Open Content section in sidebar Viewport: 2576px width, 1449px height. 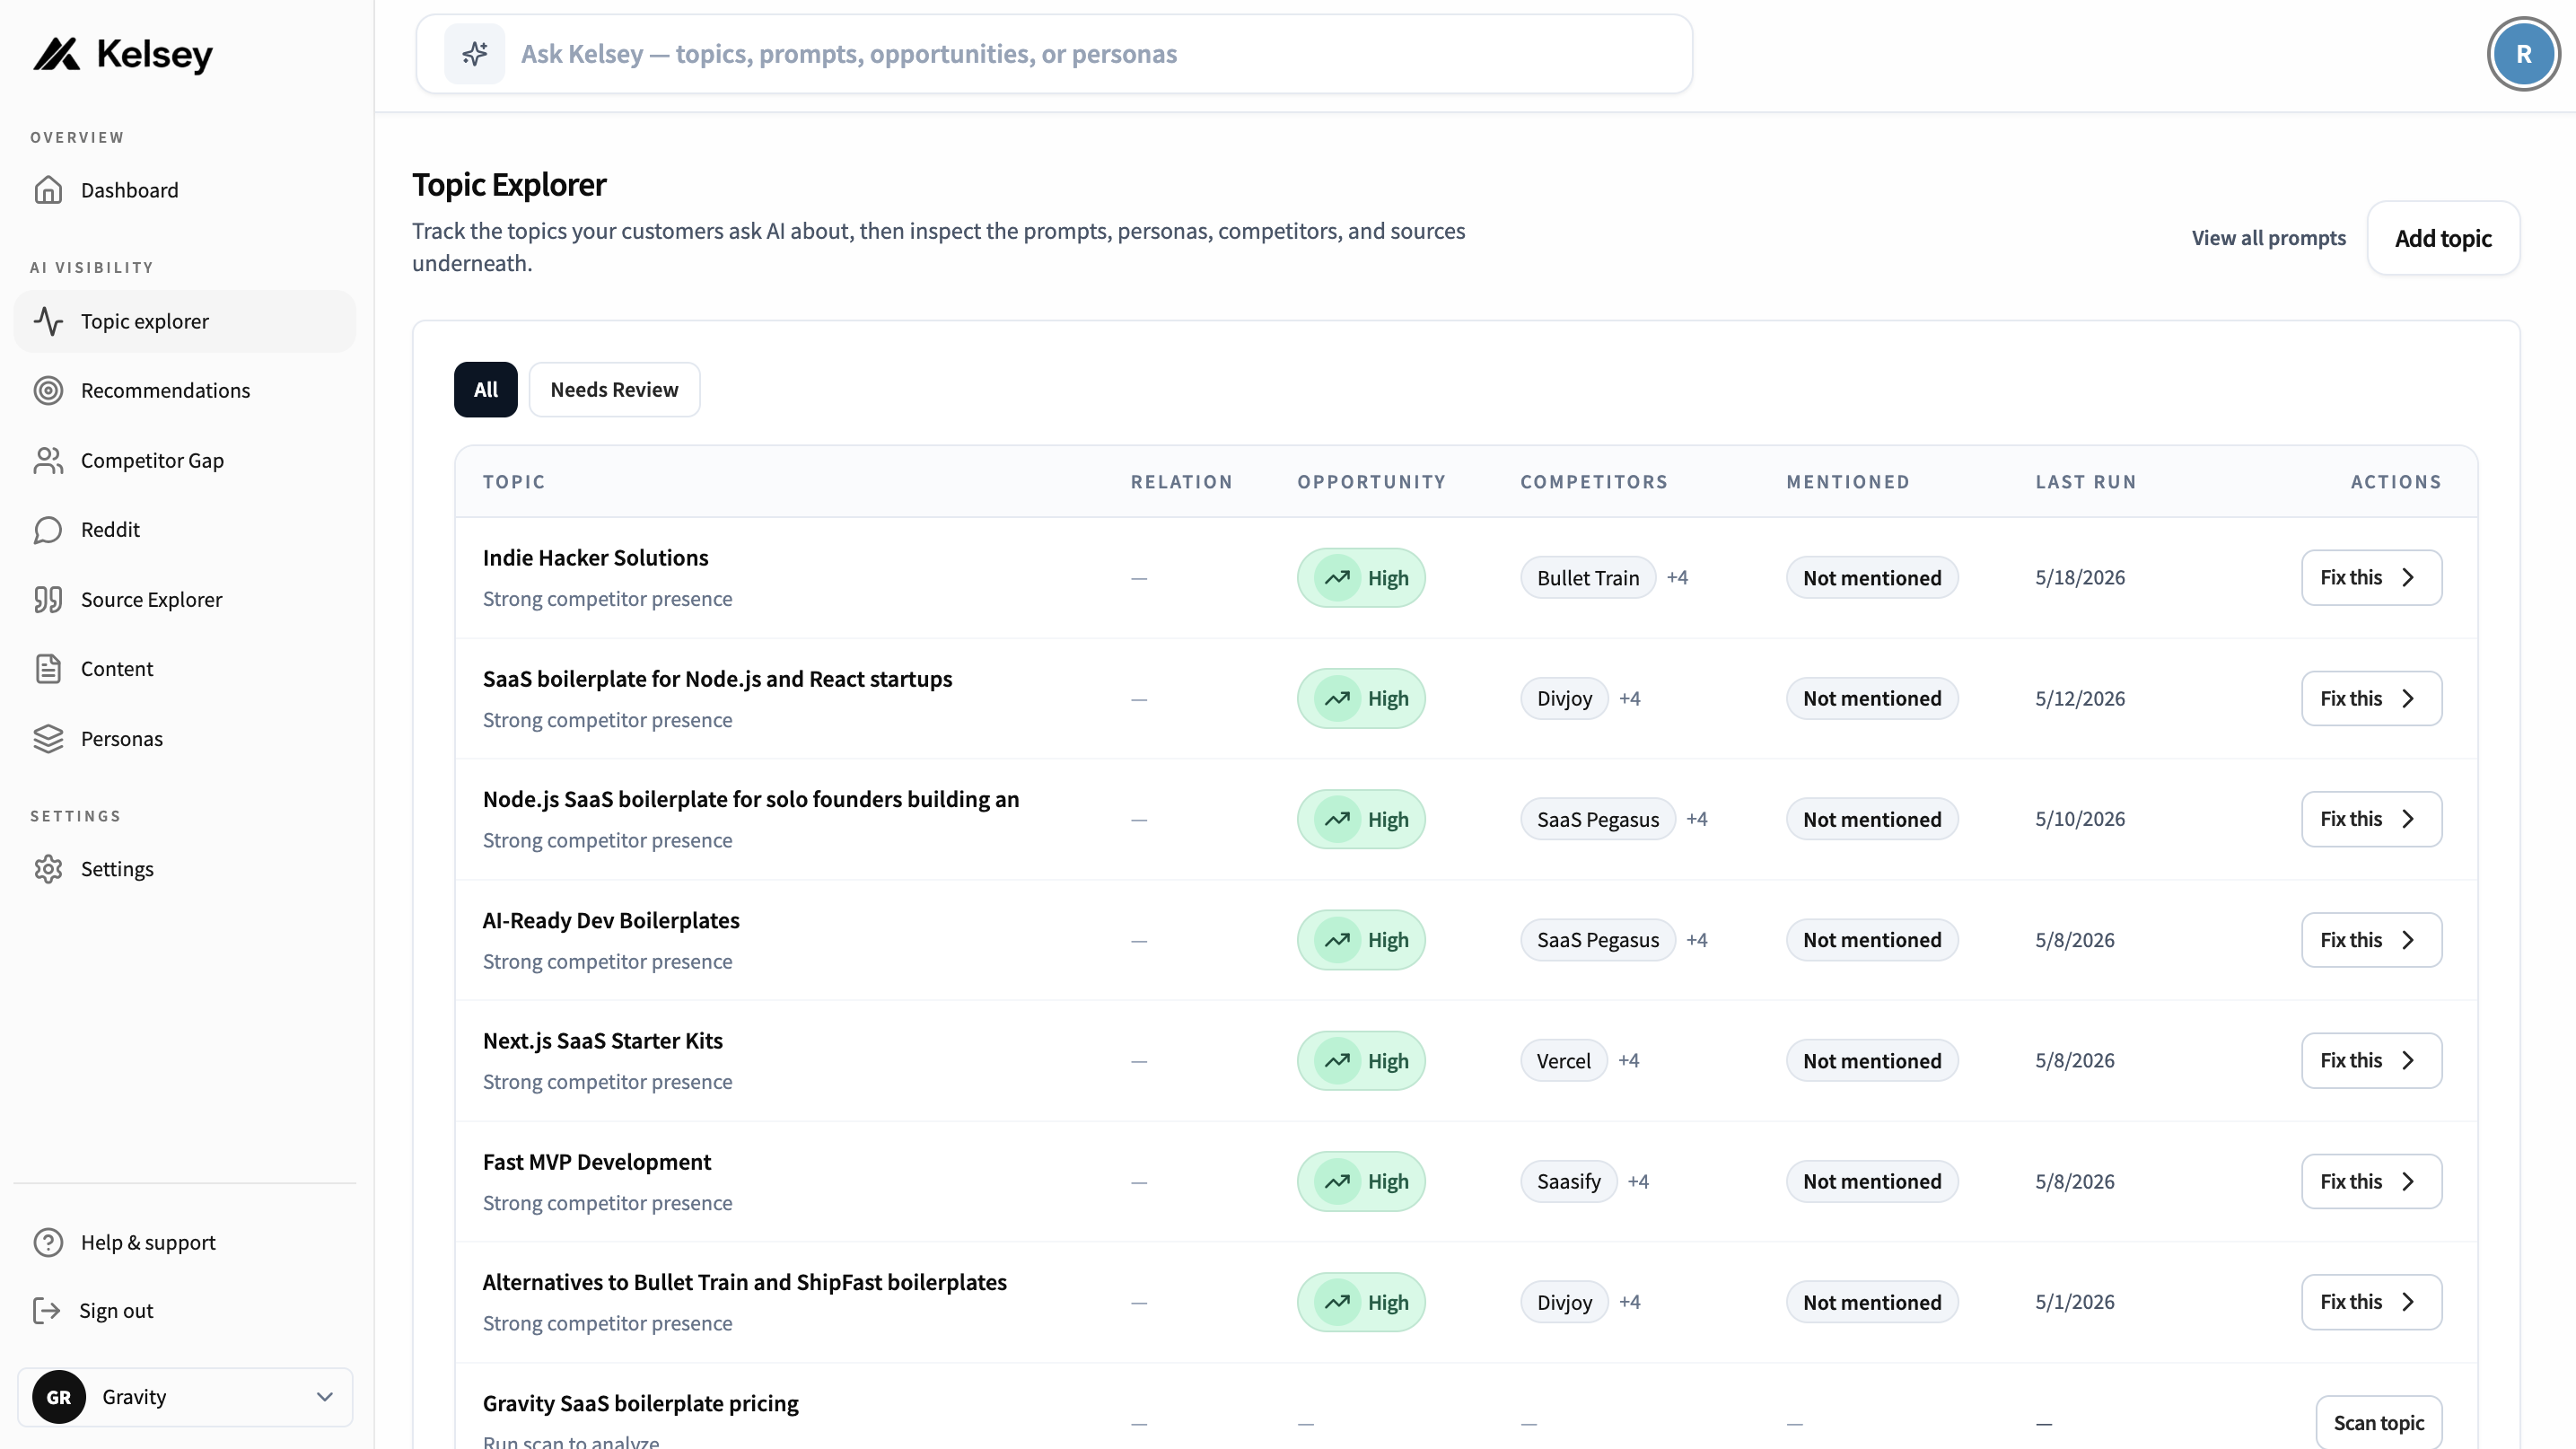click(x=184, y=668)
